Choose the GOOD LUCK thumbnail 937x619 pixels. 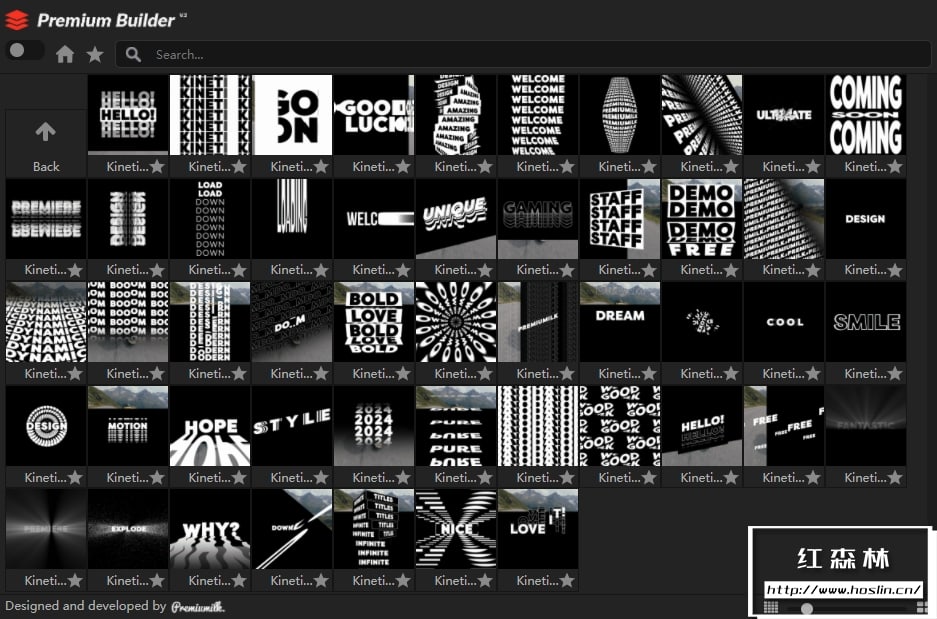(x=373, y=115)
